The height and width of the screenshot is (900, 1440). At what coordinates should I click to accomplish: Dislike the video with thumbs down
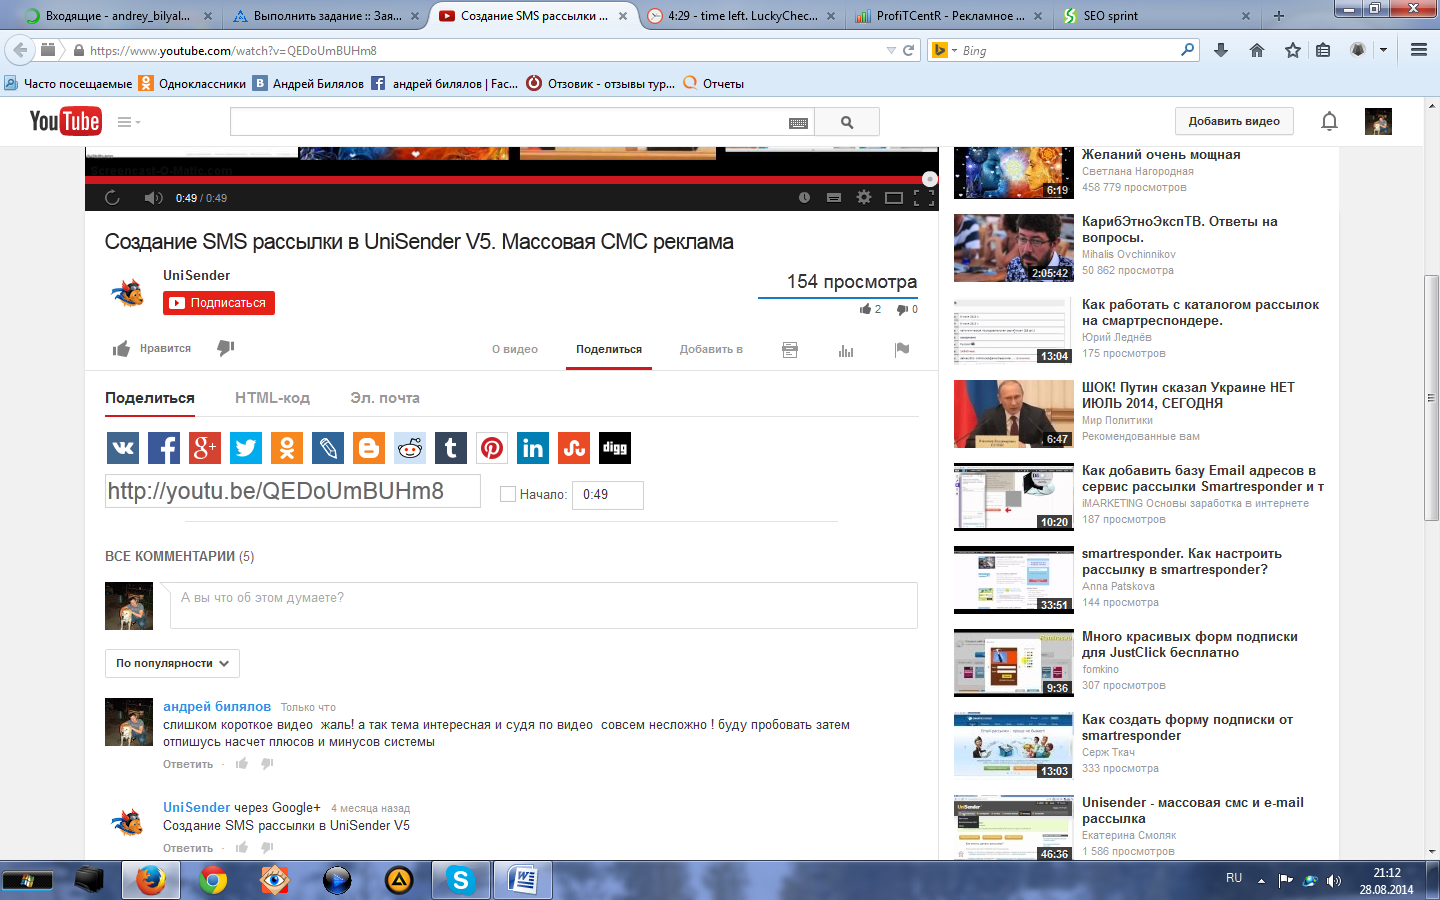pyautogui.click(x=226, y=348)
